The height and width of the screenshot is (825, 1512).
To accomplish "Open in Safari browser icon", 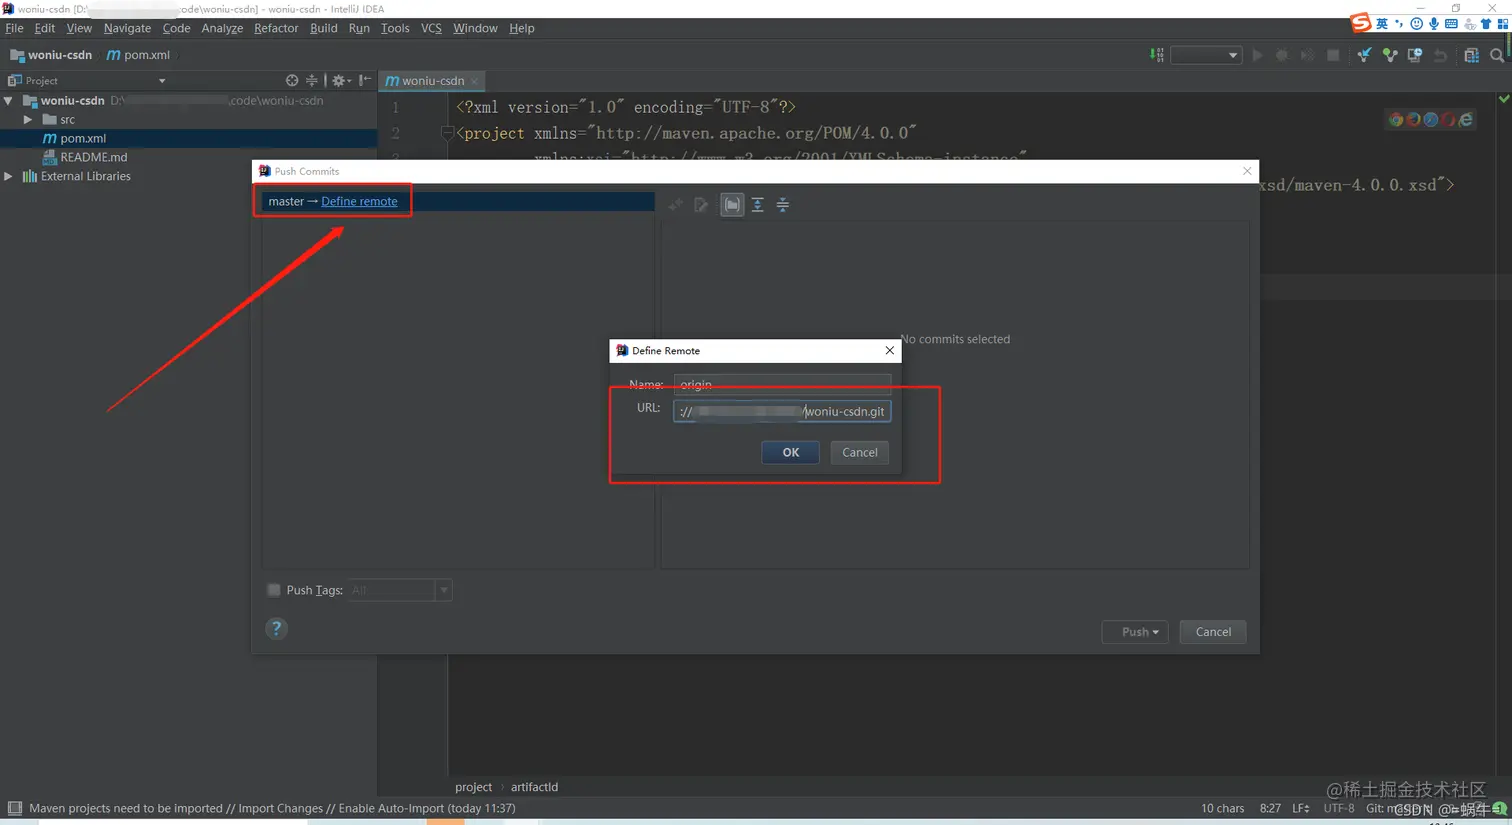I will 1431,119.
